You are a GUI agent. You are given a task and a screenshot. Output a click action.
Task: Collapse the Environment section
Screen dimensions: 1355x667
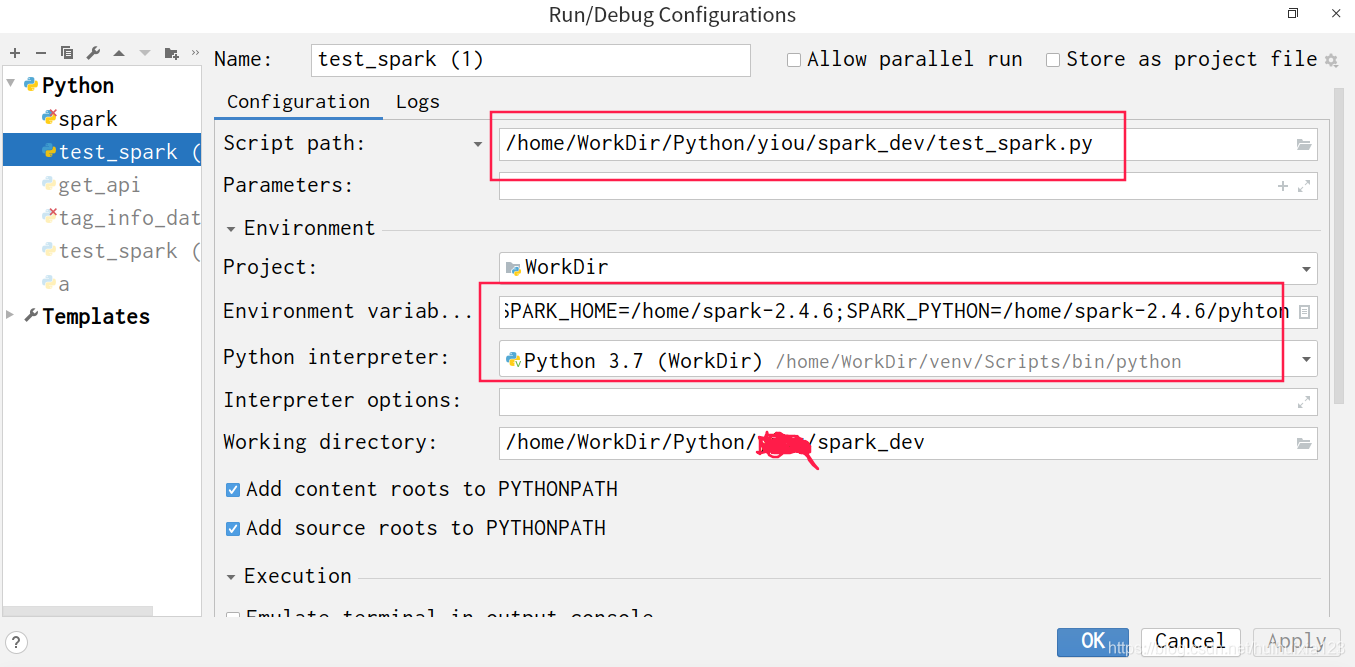pyautogui.click(x=231, y=229)
